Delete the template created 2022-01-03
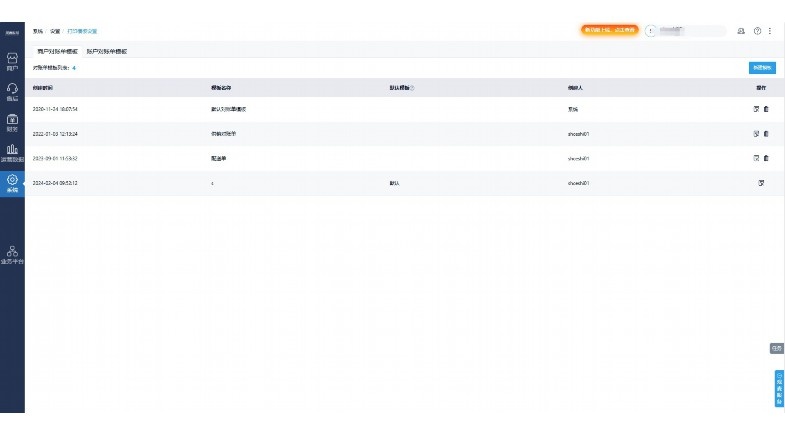Screen dimensions: 785x435 point(766,134)
